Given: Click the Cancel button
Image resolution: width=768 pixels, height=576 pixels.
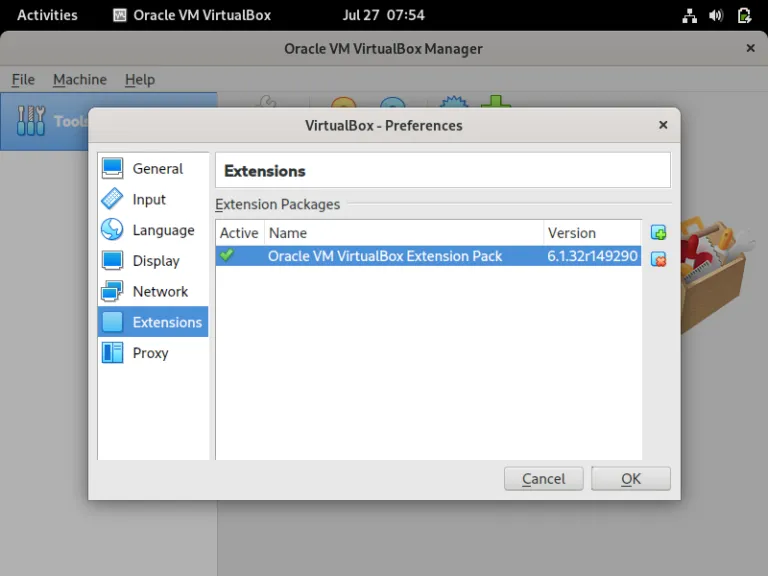Looking at the screenshot, I should pos(544,479).
